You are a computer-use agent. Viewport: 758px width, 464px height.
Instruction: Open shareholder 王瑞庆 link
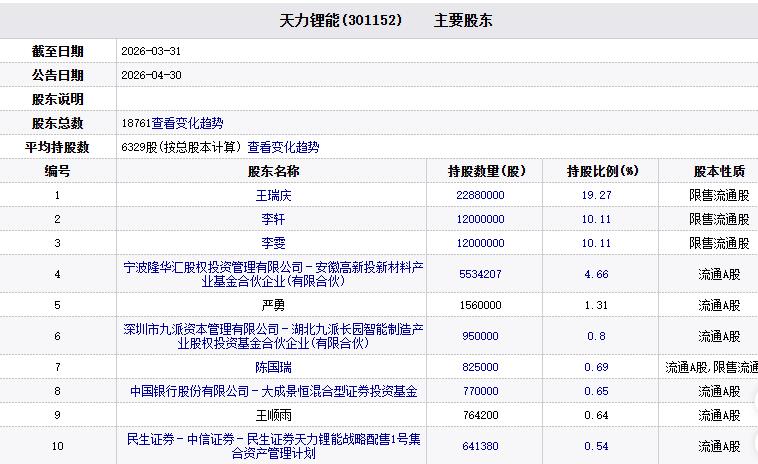[x=274, y=195]
